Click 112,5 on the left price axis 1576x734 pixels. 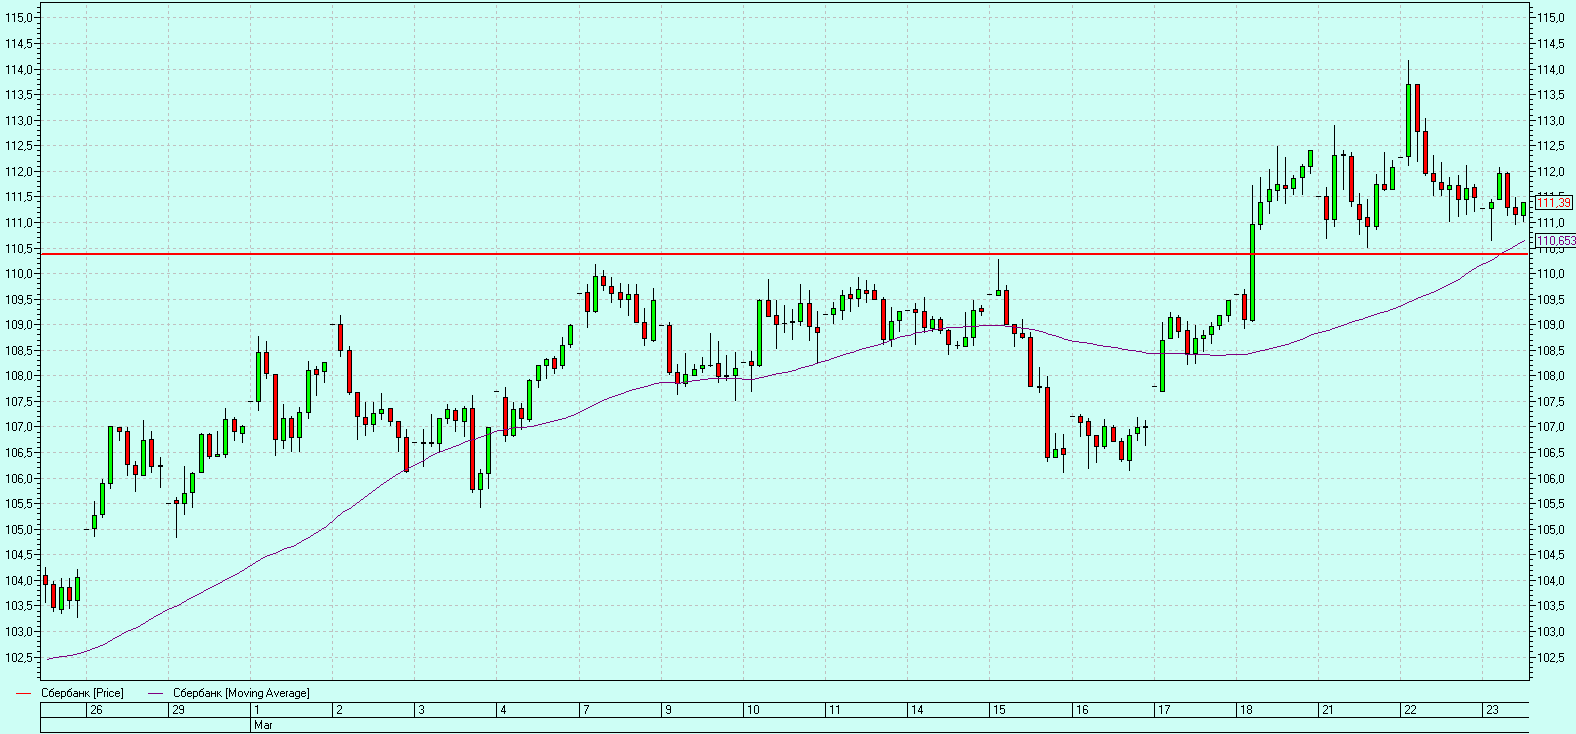[19, 146]
